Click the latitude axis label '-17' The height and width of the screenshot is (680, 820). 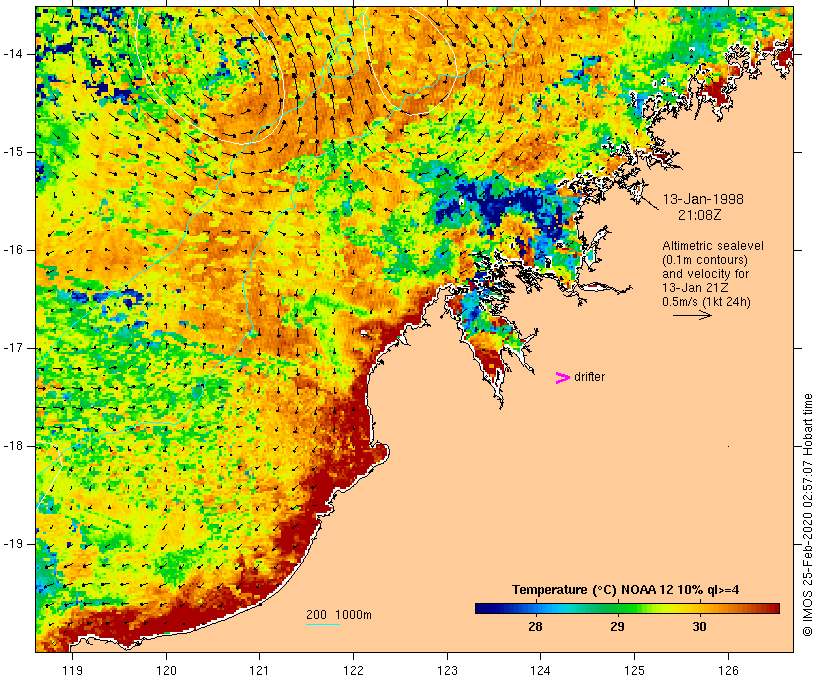click(x=13, y=348)
